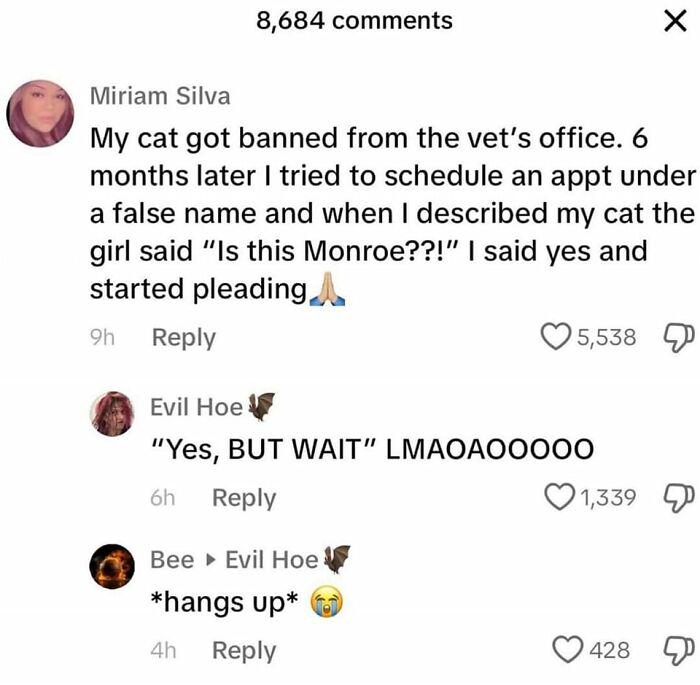This screenshot has width=700, height=685.
Task: Like Evil Hoe's "Yes, BUT WAIT" comment
Action: click(559, 497)
